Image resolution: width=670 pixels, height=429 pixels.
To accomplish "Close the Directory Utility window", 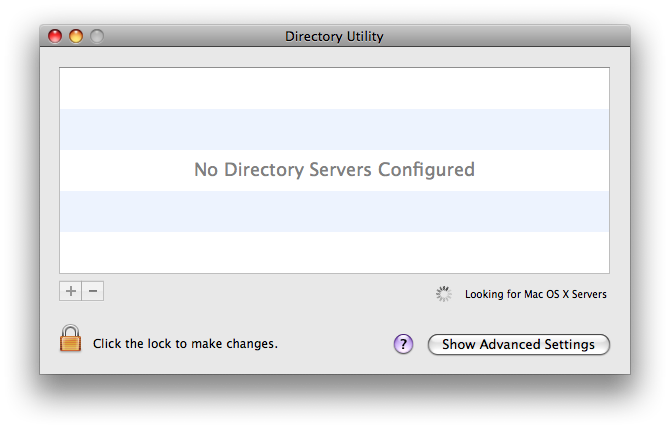I will [x=56, y=36].
